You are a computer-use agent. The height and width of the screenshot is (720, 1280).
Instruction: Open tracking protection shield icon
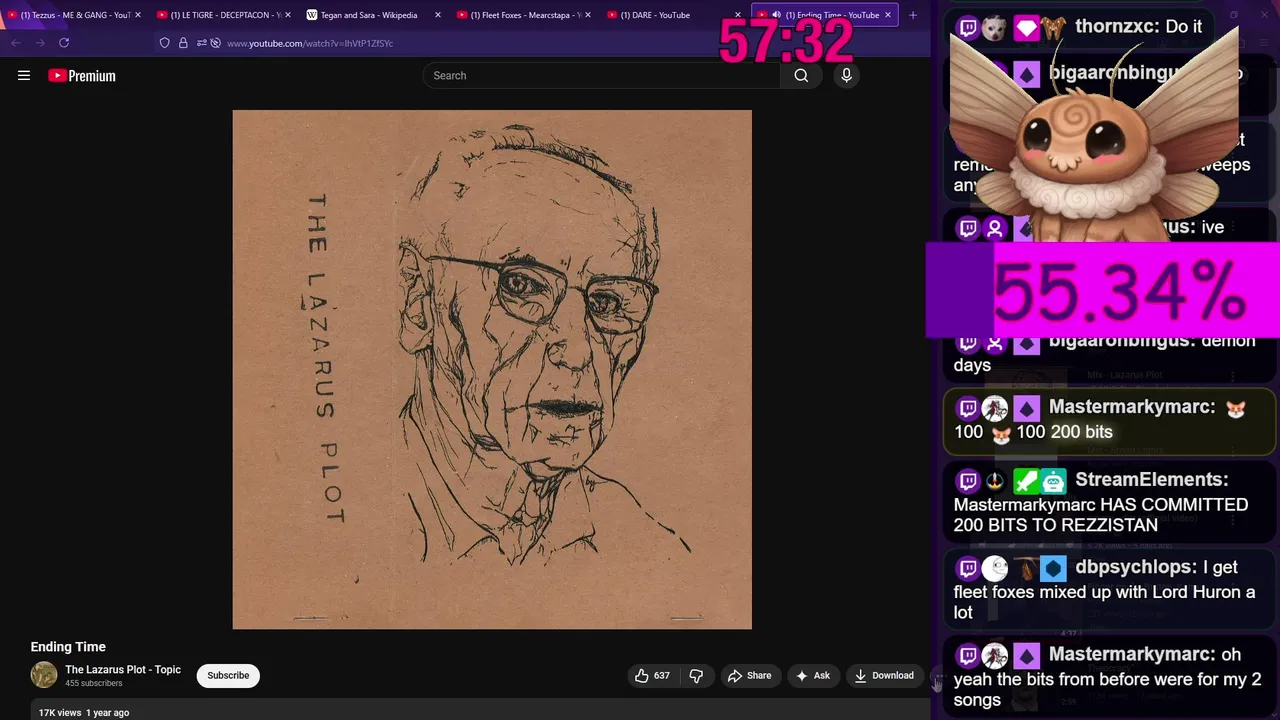pos(165,43)
